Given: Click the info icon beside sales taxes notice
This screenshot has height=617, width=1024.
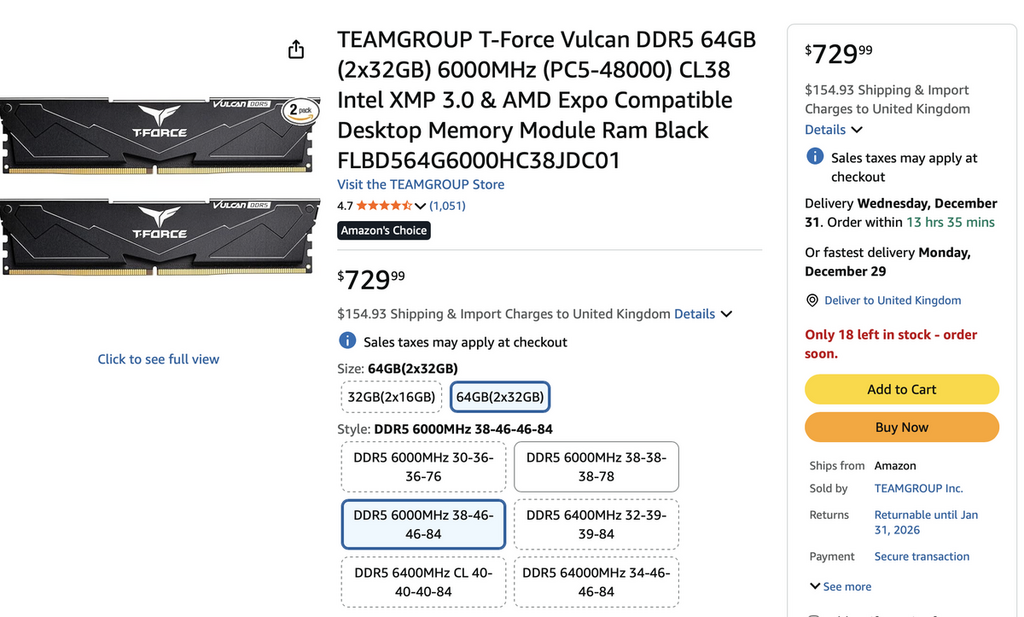Looking at the screenshot, I should [347, 341].
